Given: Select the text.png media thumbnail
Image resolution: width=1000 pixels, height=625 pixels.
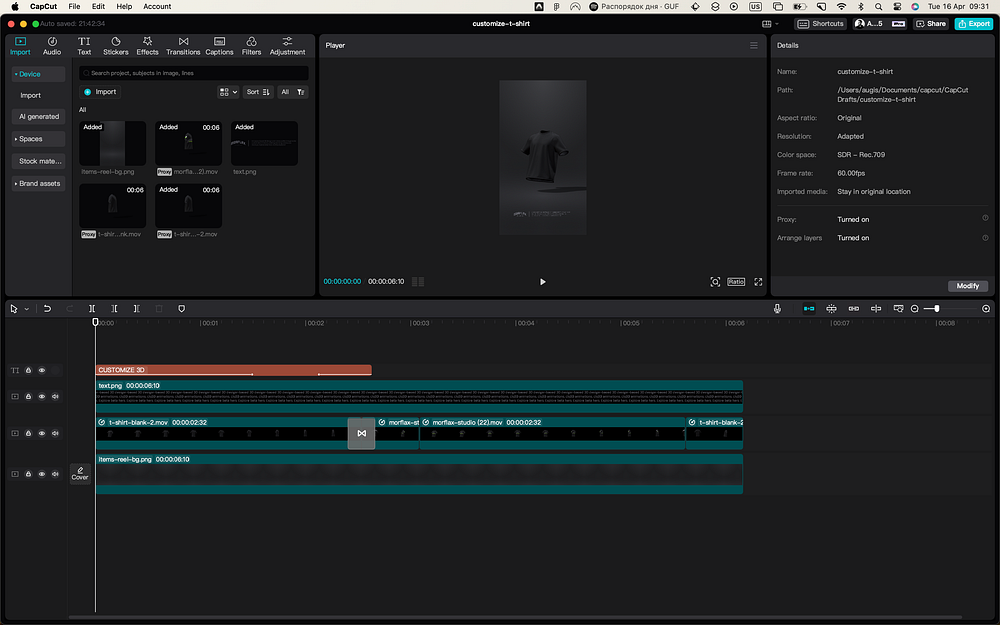Looking at the screenshot, I should [x=264, y=144].
